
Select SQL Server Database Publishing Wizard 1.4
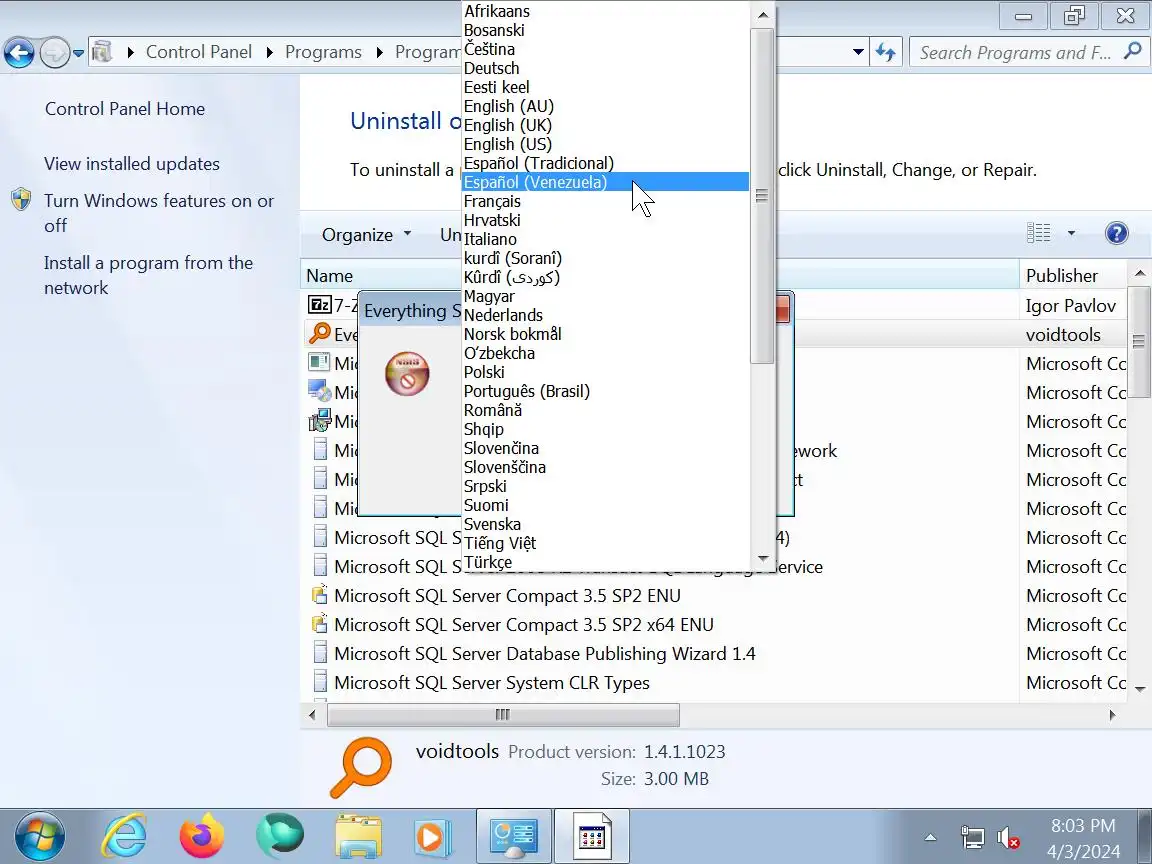544,654
